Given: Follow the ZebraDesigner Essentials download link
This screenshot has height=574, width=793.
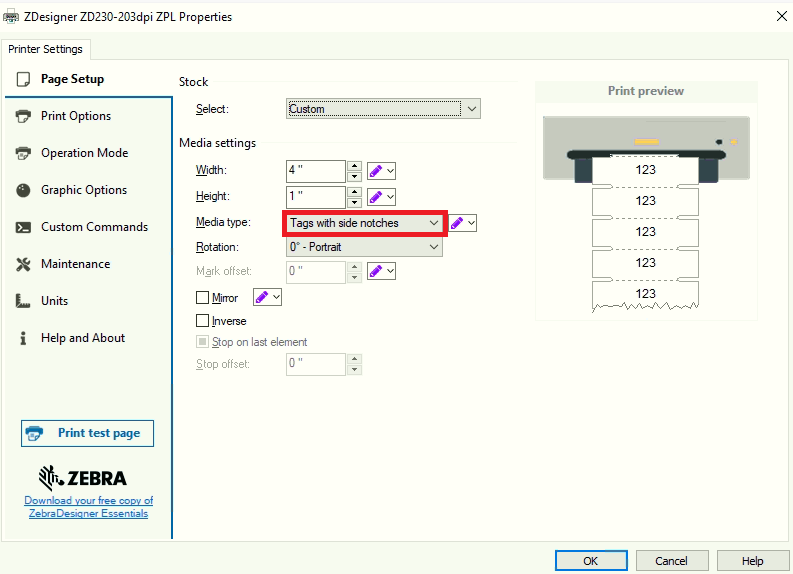Looking at the screenshot, I should tap(89, 507).
